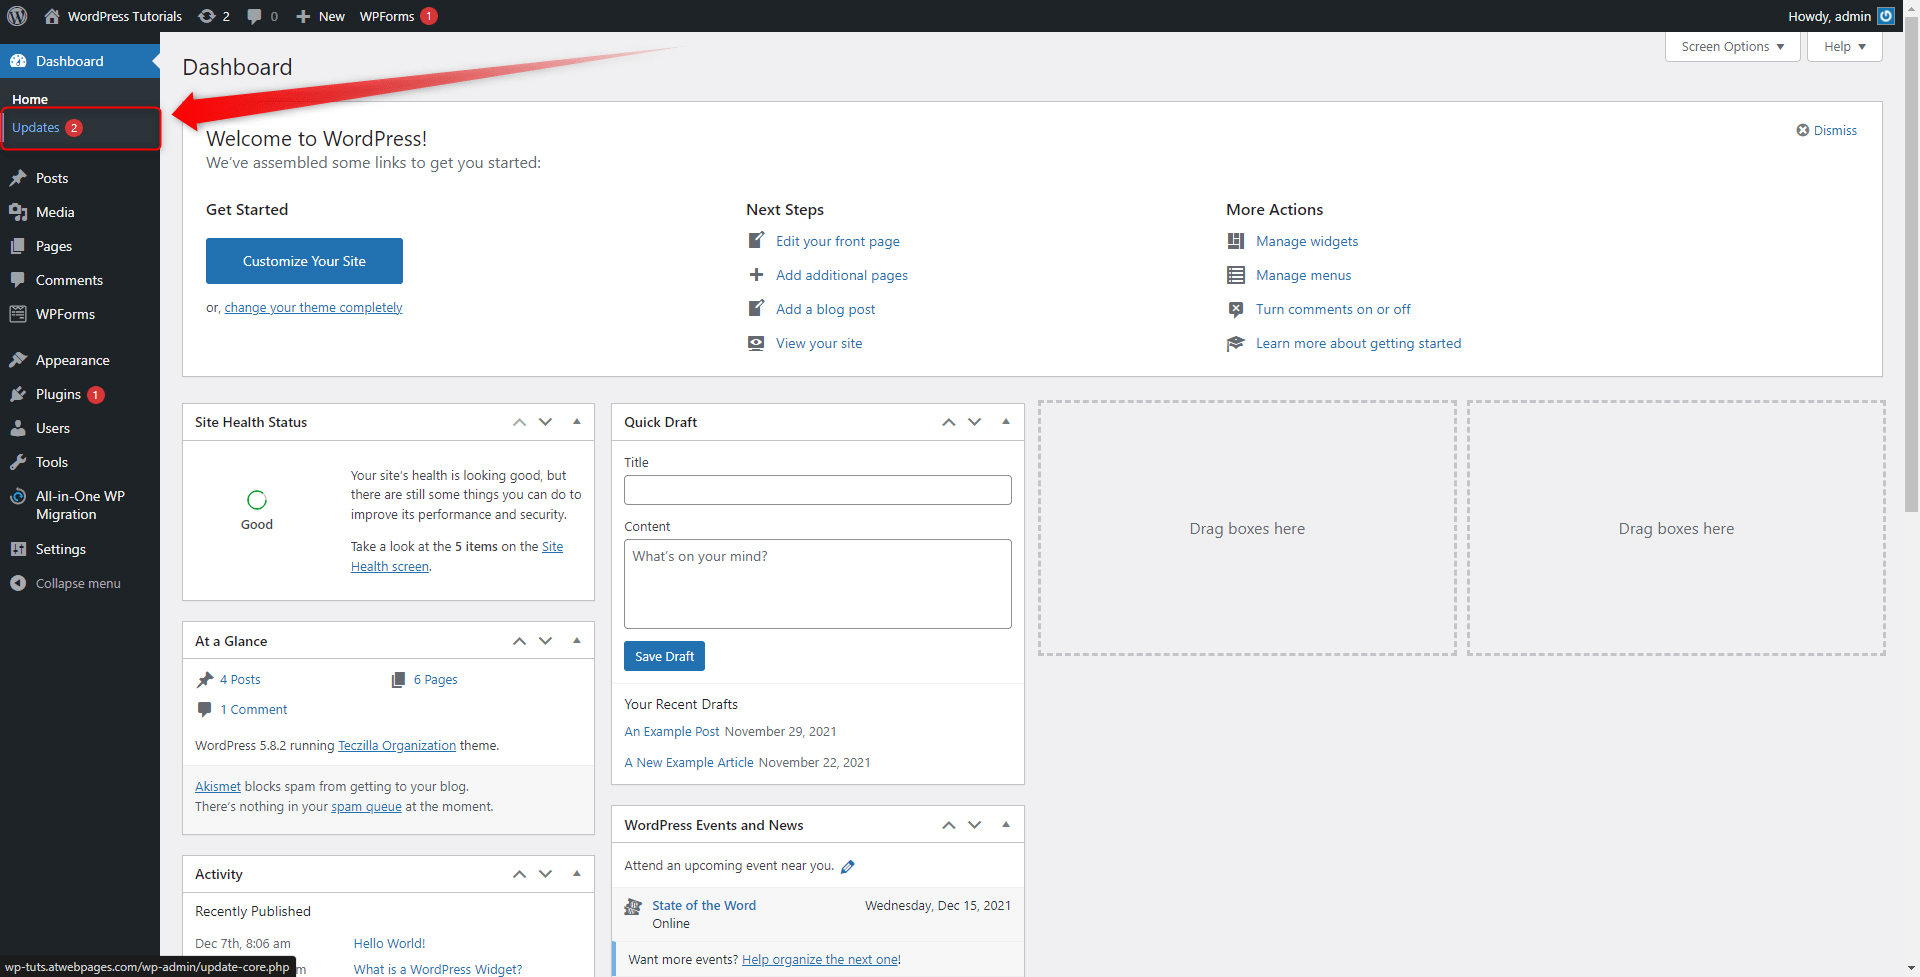Move At a Glance box up
Image resolution: width=1920 pixels, height=977 pixels.
click(x=520, y=641)
